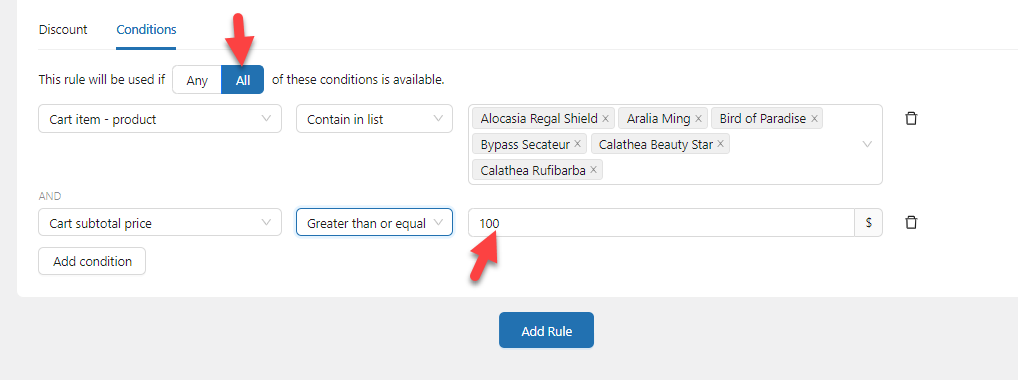This screenshot has height=380, width=1018.
Task: Open the Cart subtotal price dropdown
Action: (x=160, y=223)
